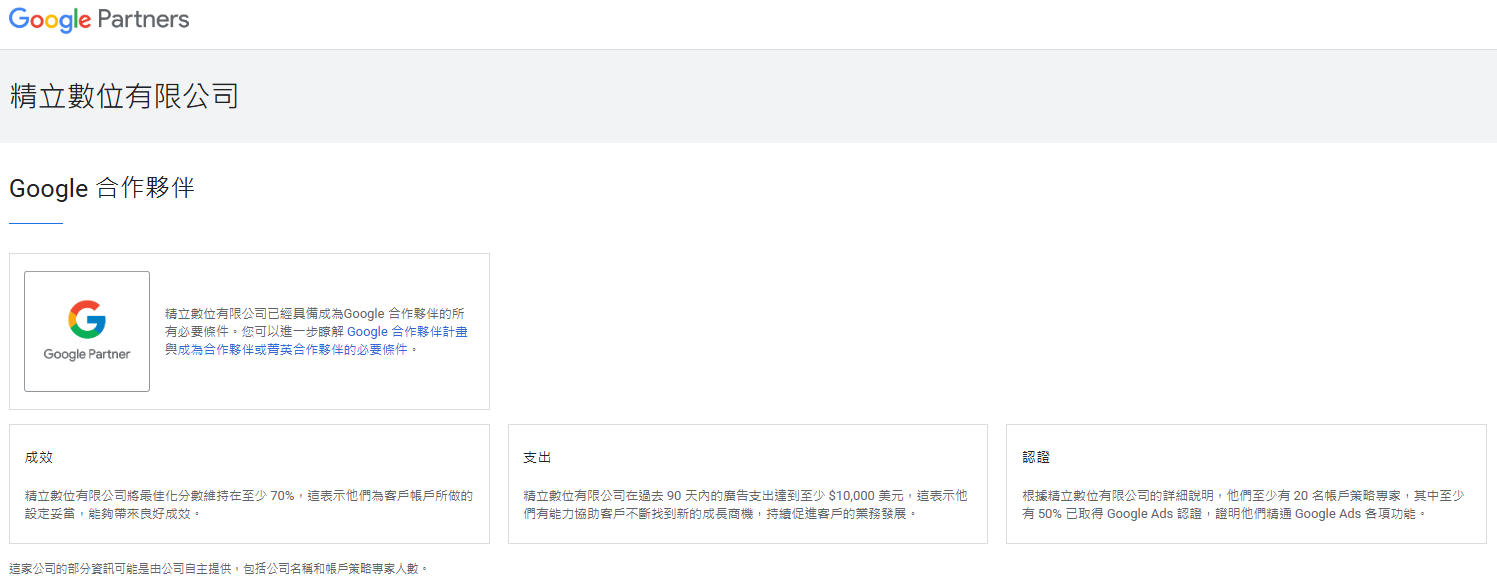The height and width of the screenshot is (583, 1497).
Task: Click the paragraph mentioning "20 名帳戶策略專家"
Action: click(1244, 504)
